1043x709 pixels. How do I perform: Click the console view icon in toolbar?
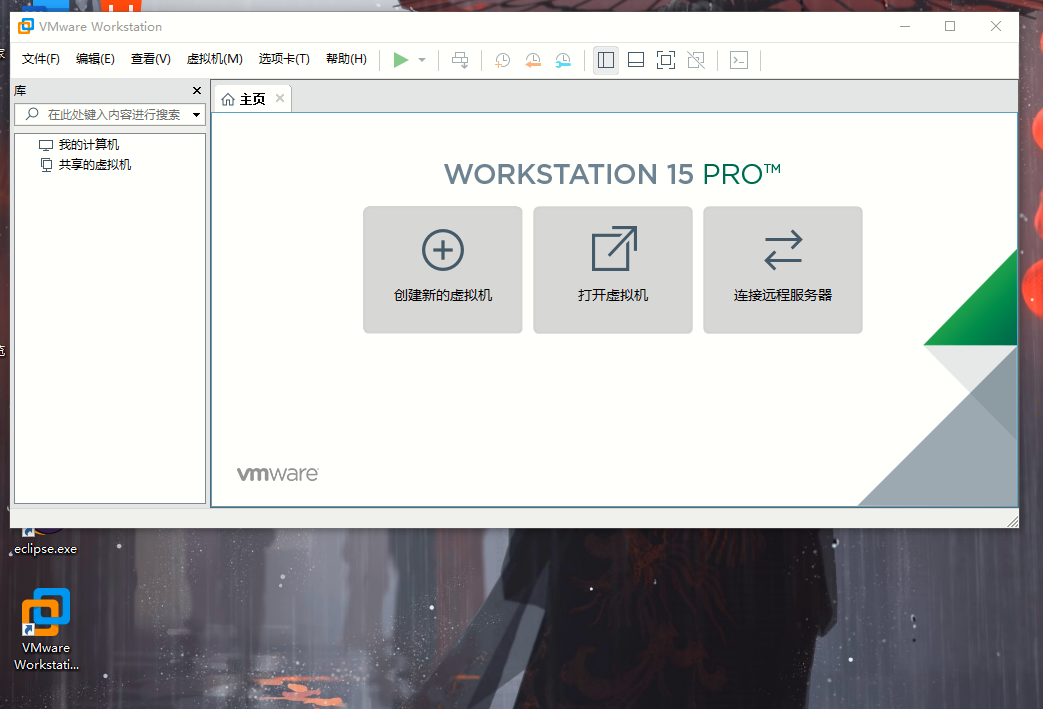click(739, 60)
